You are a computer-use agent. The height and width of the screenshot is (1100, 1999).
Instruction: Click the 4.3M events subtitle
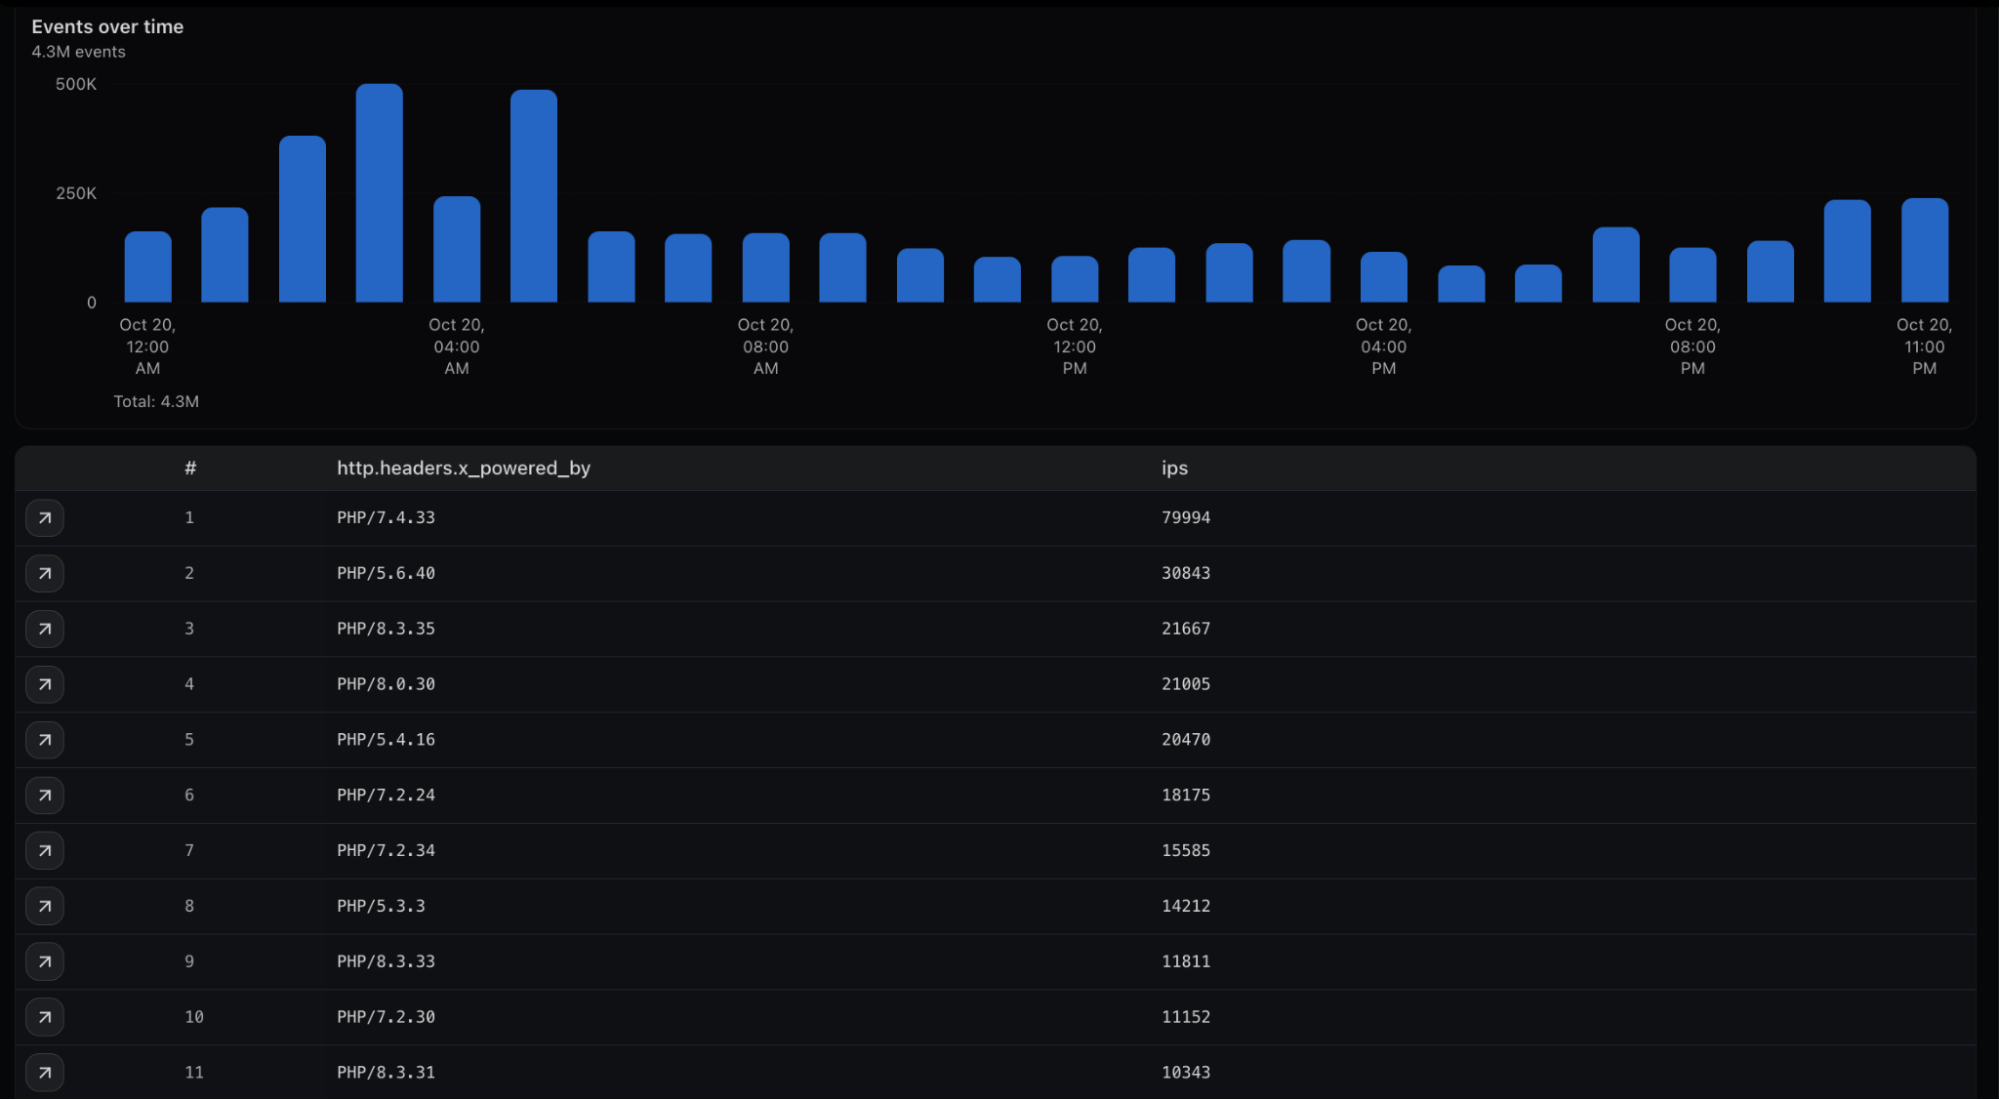[x=78, y=52]
